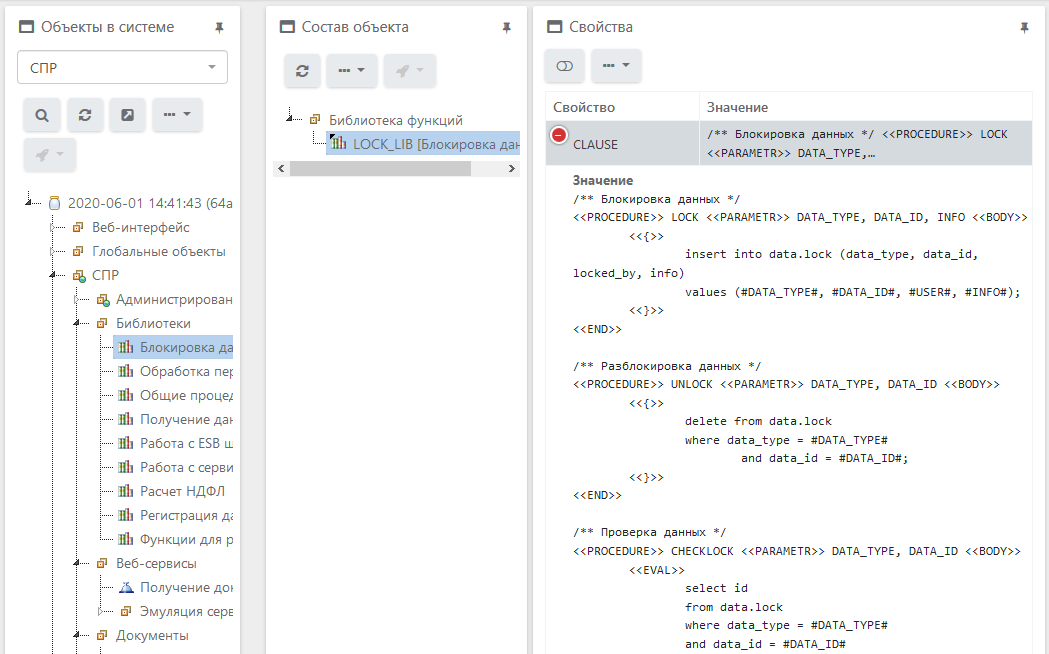Open the СПР dropdown selector
The width and height of the screenshot is (1049, 654).
[122, 67]
